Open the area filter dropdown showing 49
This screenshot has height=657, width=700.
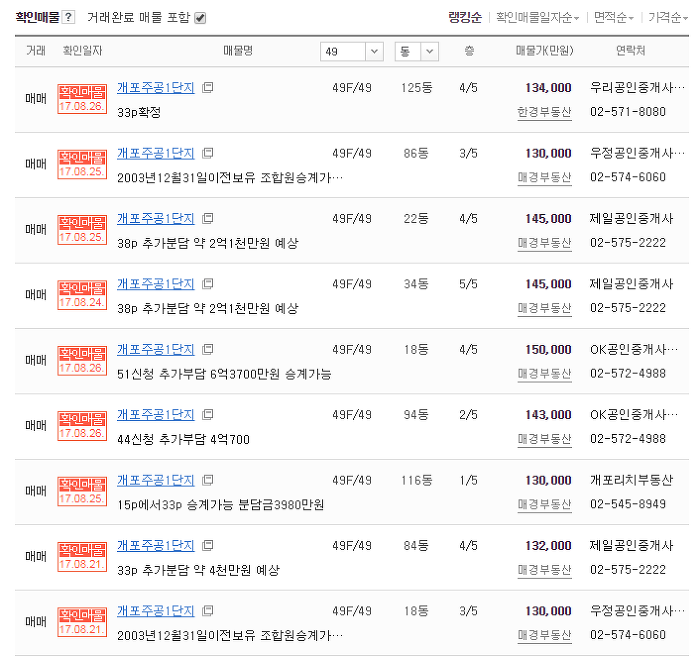[352, 51]
